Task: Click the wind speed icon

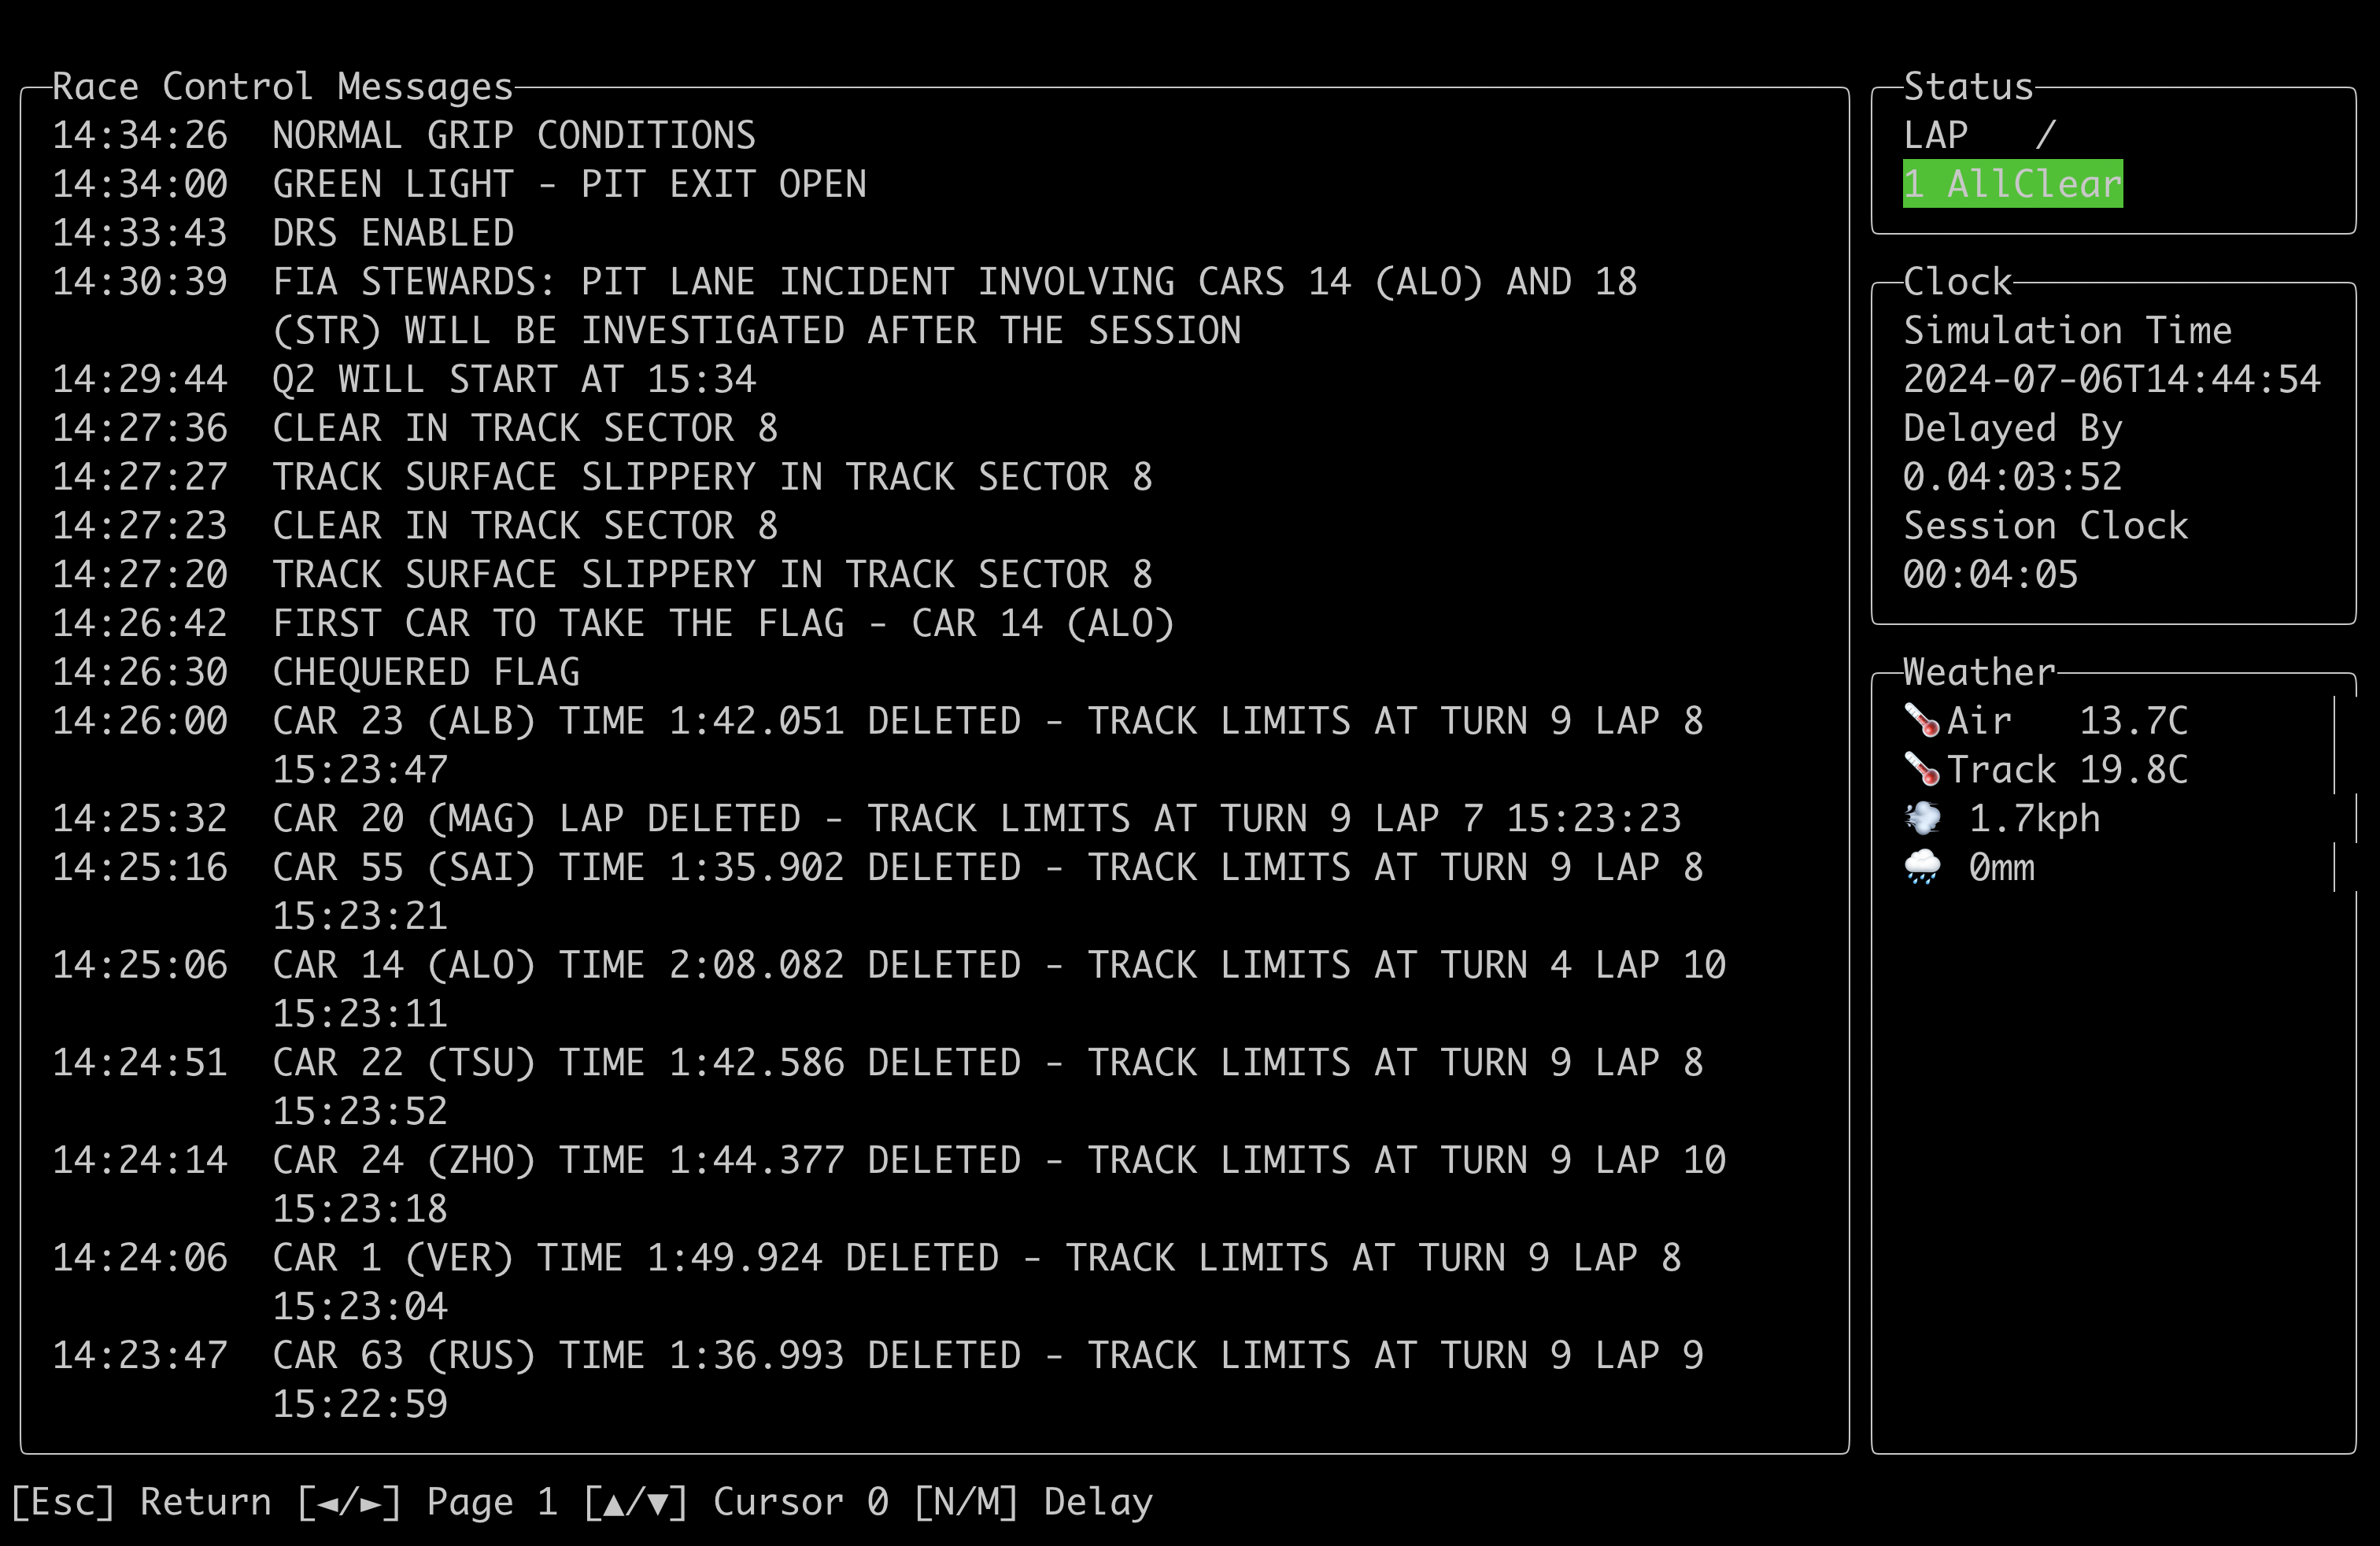Action: click(x=1921, y=818)
